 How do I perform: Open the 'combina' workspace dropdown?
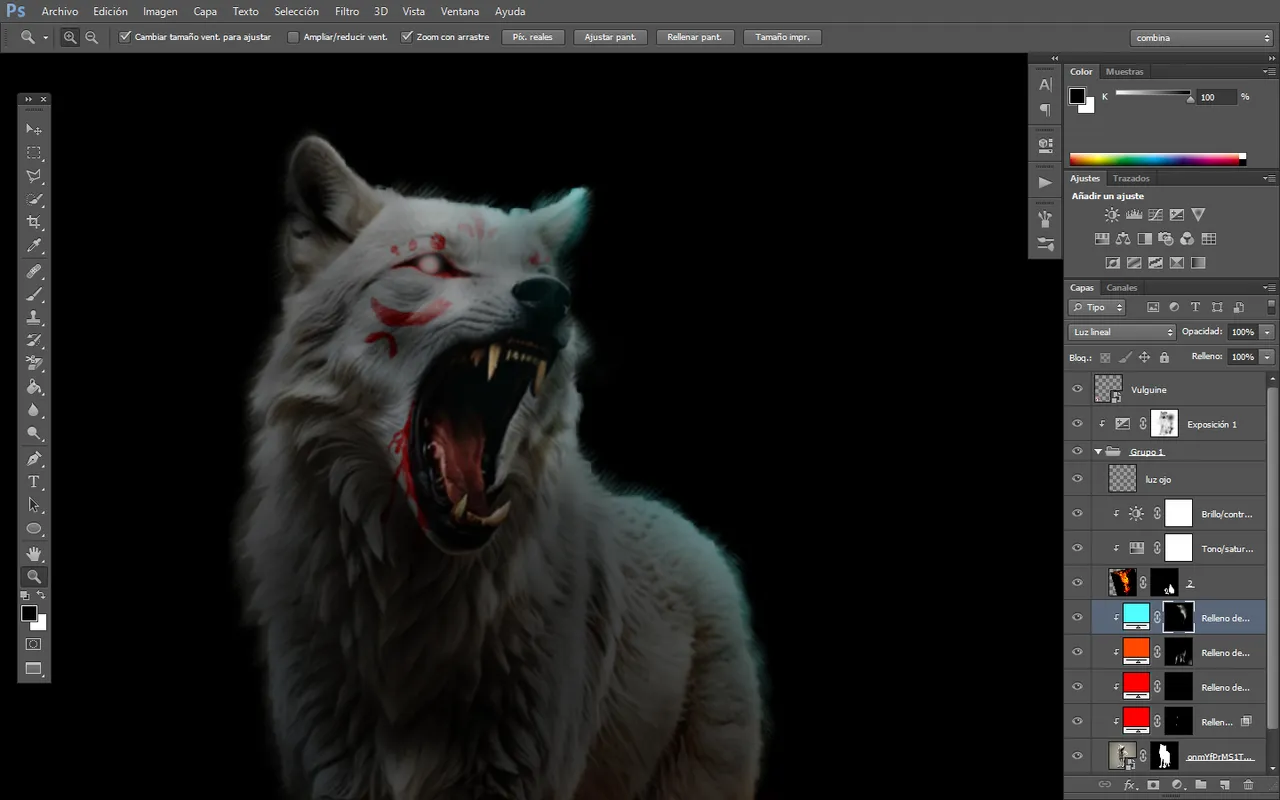[x=1202, y=38]
